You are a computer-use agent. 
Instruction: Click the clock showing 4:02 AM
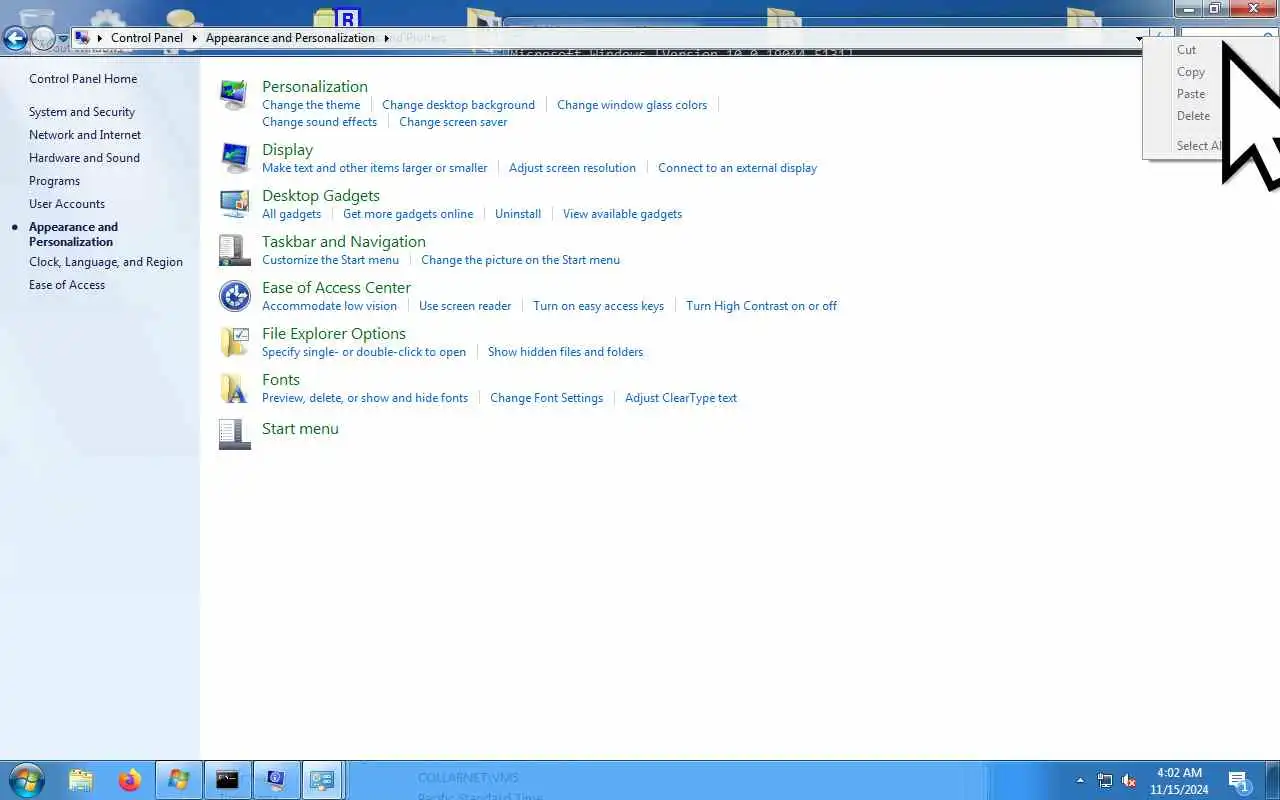click(1179, 773)
